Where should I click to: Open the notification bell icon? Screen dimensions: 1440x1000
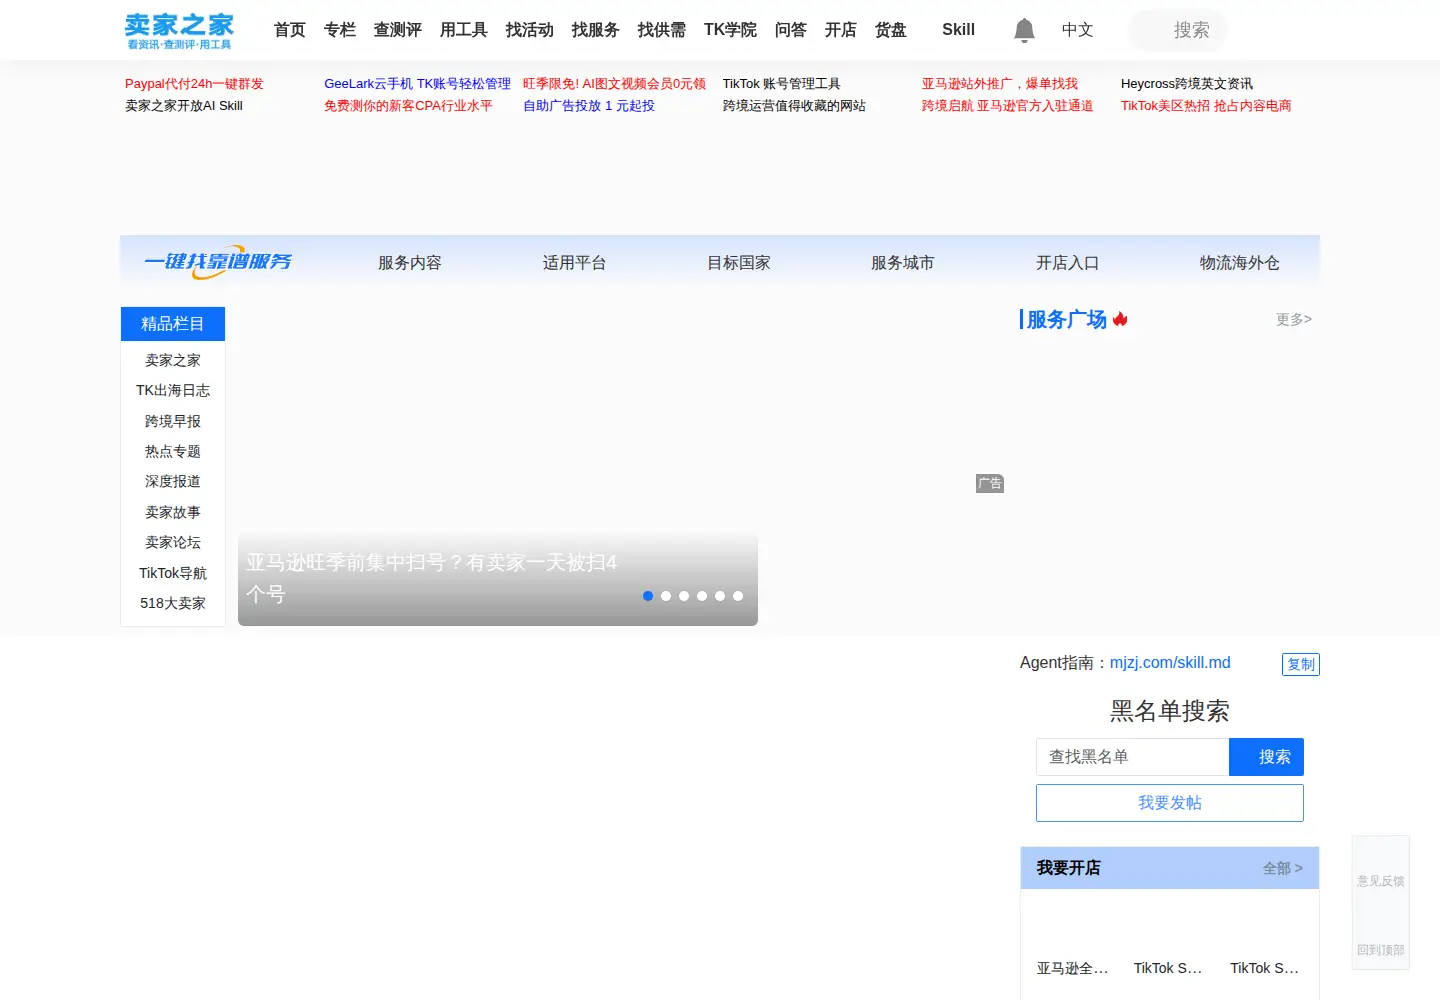pyautogui.click(x=1024, y=30)
